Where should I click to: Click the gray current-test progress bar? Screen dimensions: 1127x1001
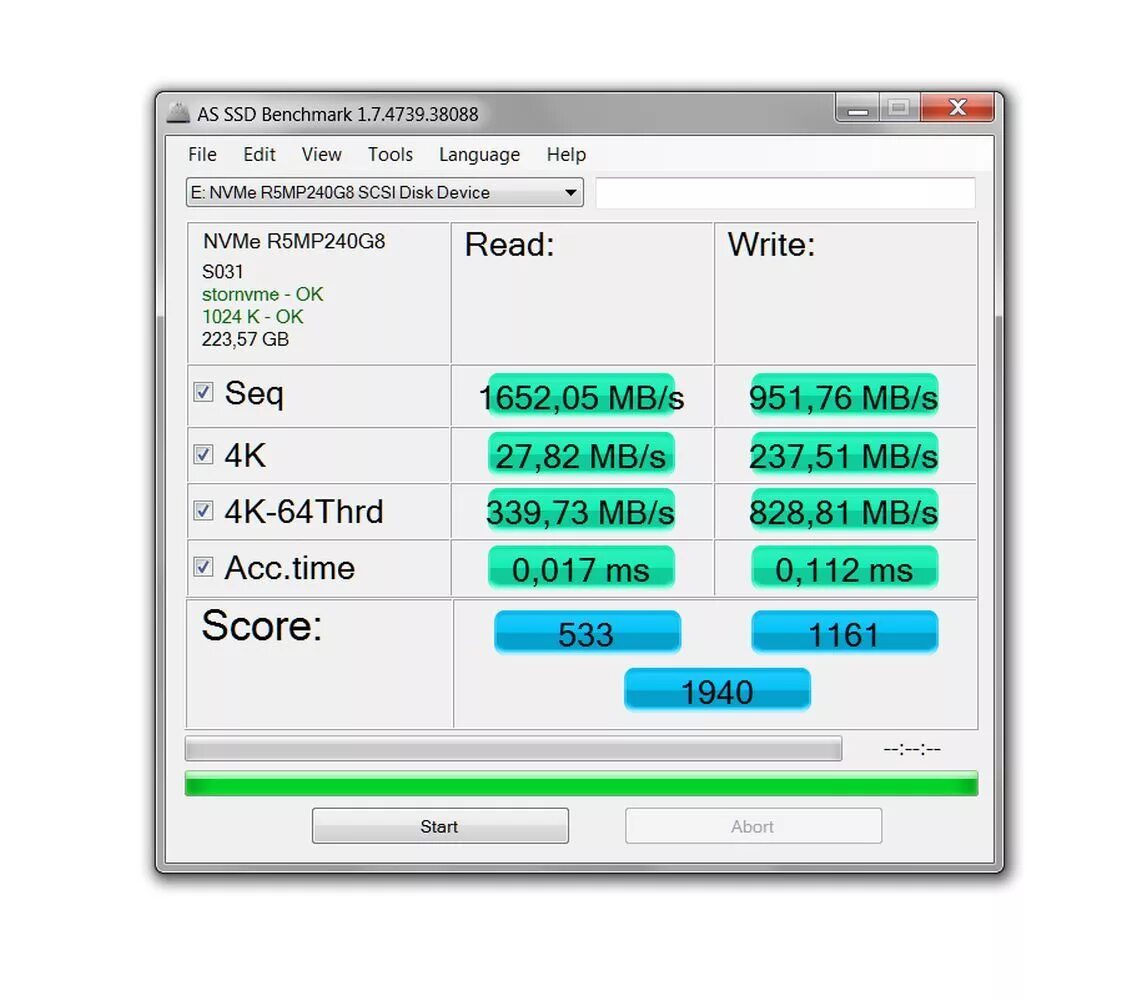pos(513,748)
